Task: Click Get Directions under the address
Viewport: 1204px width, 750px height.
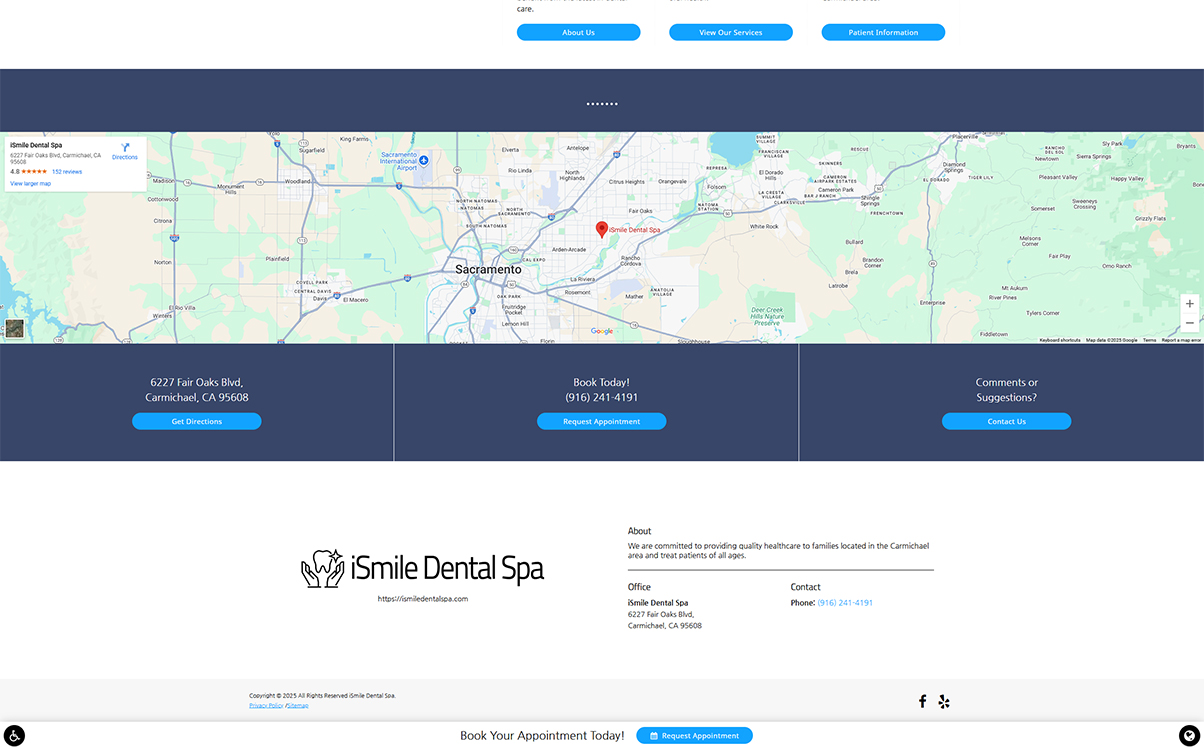Action: pos(196,420)
